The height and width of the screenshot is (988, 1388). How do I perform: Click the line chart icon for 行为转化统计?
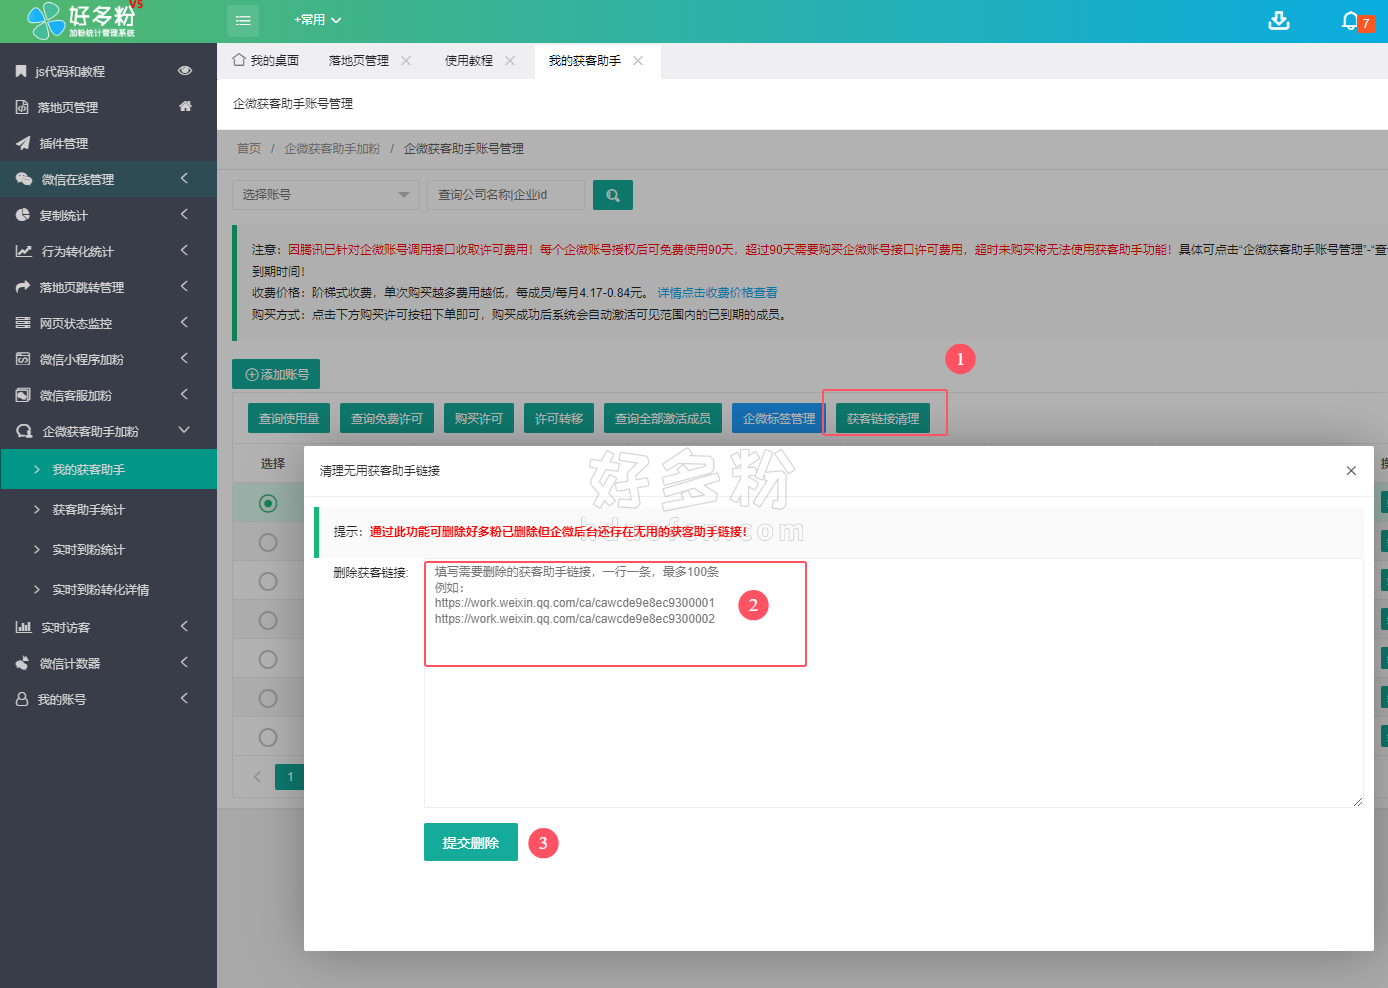pos(24,251)
